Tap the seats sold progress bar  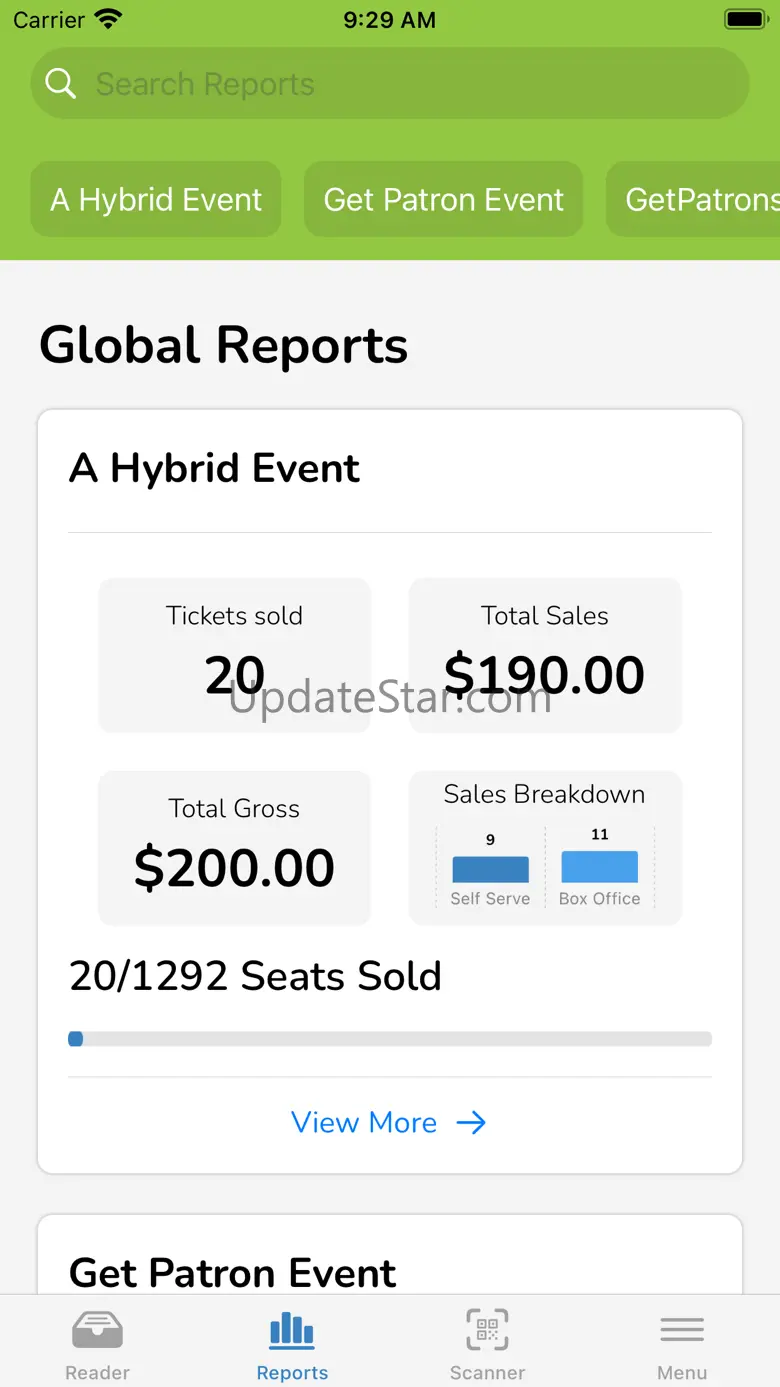point(390,1039)
